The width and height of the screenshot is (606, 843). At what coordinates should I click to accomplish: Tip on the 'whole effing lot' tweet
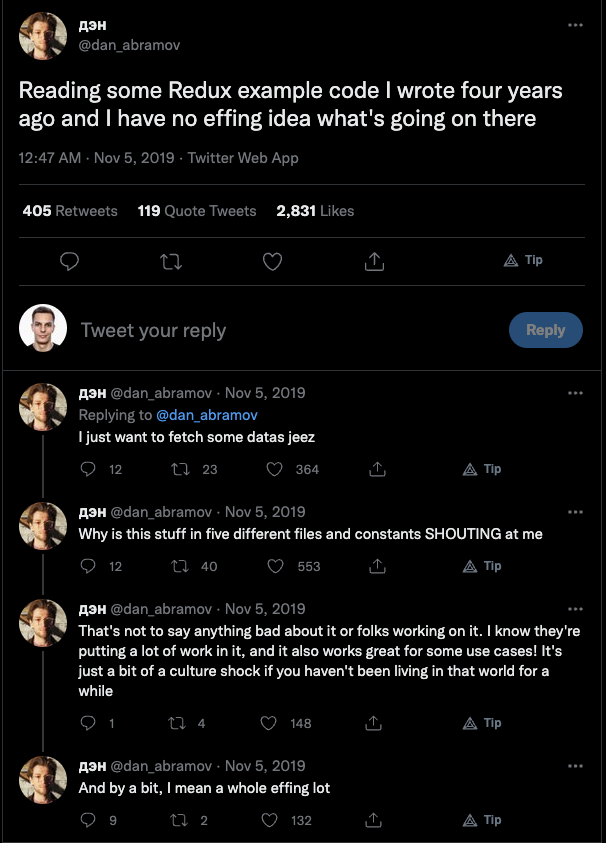482,820
